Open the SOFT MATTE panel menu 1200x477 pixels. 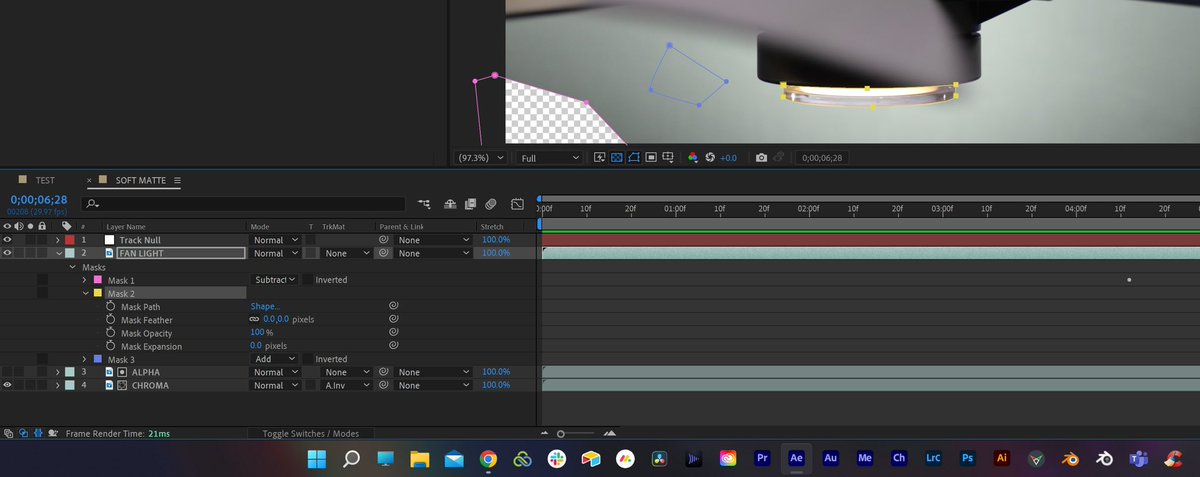click(x=177, y=180)
